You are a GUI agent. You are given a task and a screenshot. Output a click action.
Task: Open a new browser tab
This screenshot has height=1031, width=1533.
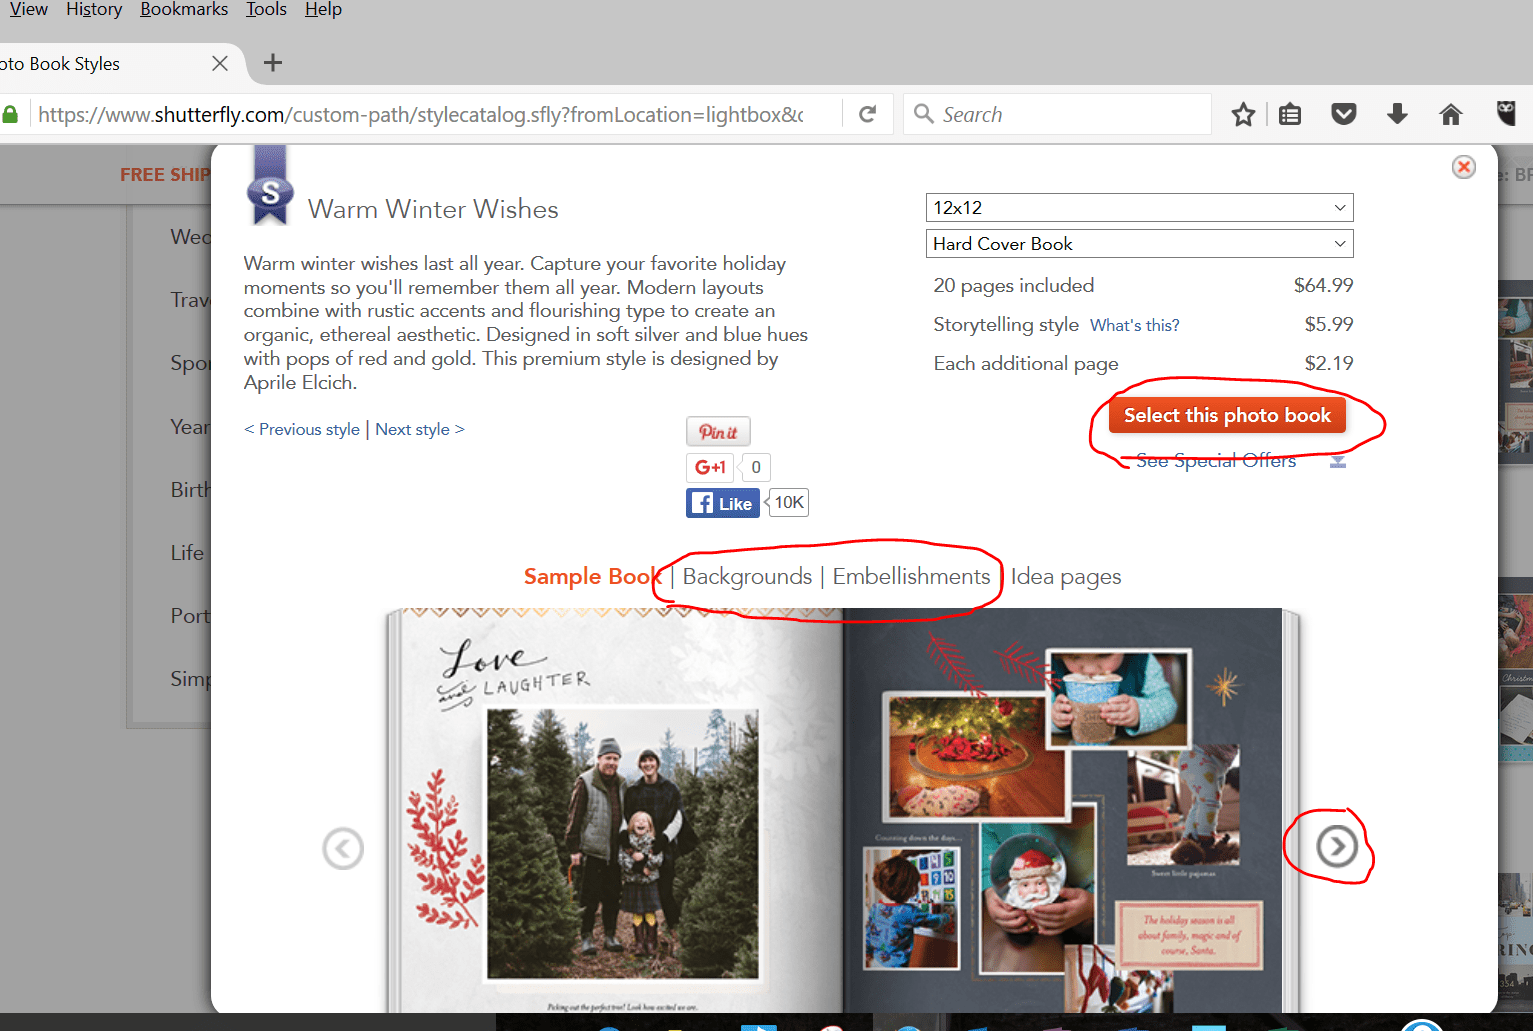pos(272,63)
